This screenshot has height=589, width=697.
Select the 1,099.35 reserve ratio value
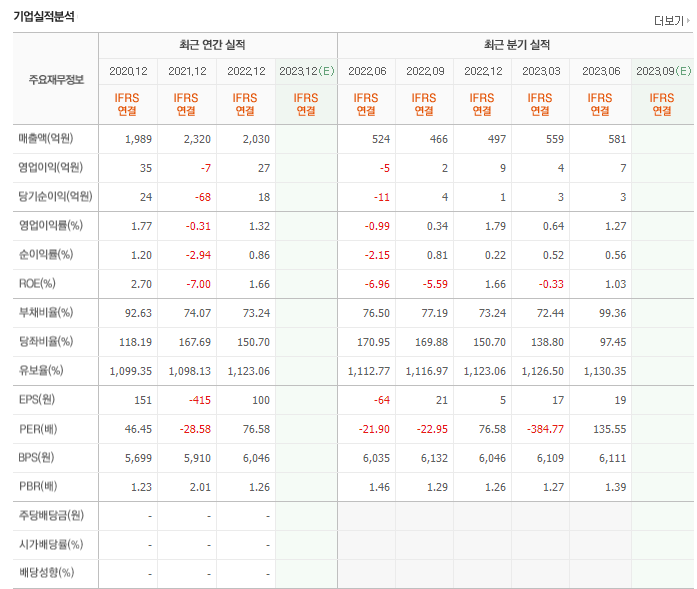coord(131,371)
